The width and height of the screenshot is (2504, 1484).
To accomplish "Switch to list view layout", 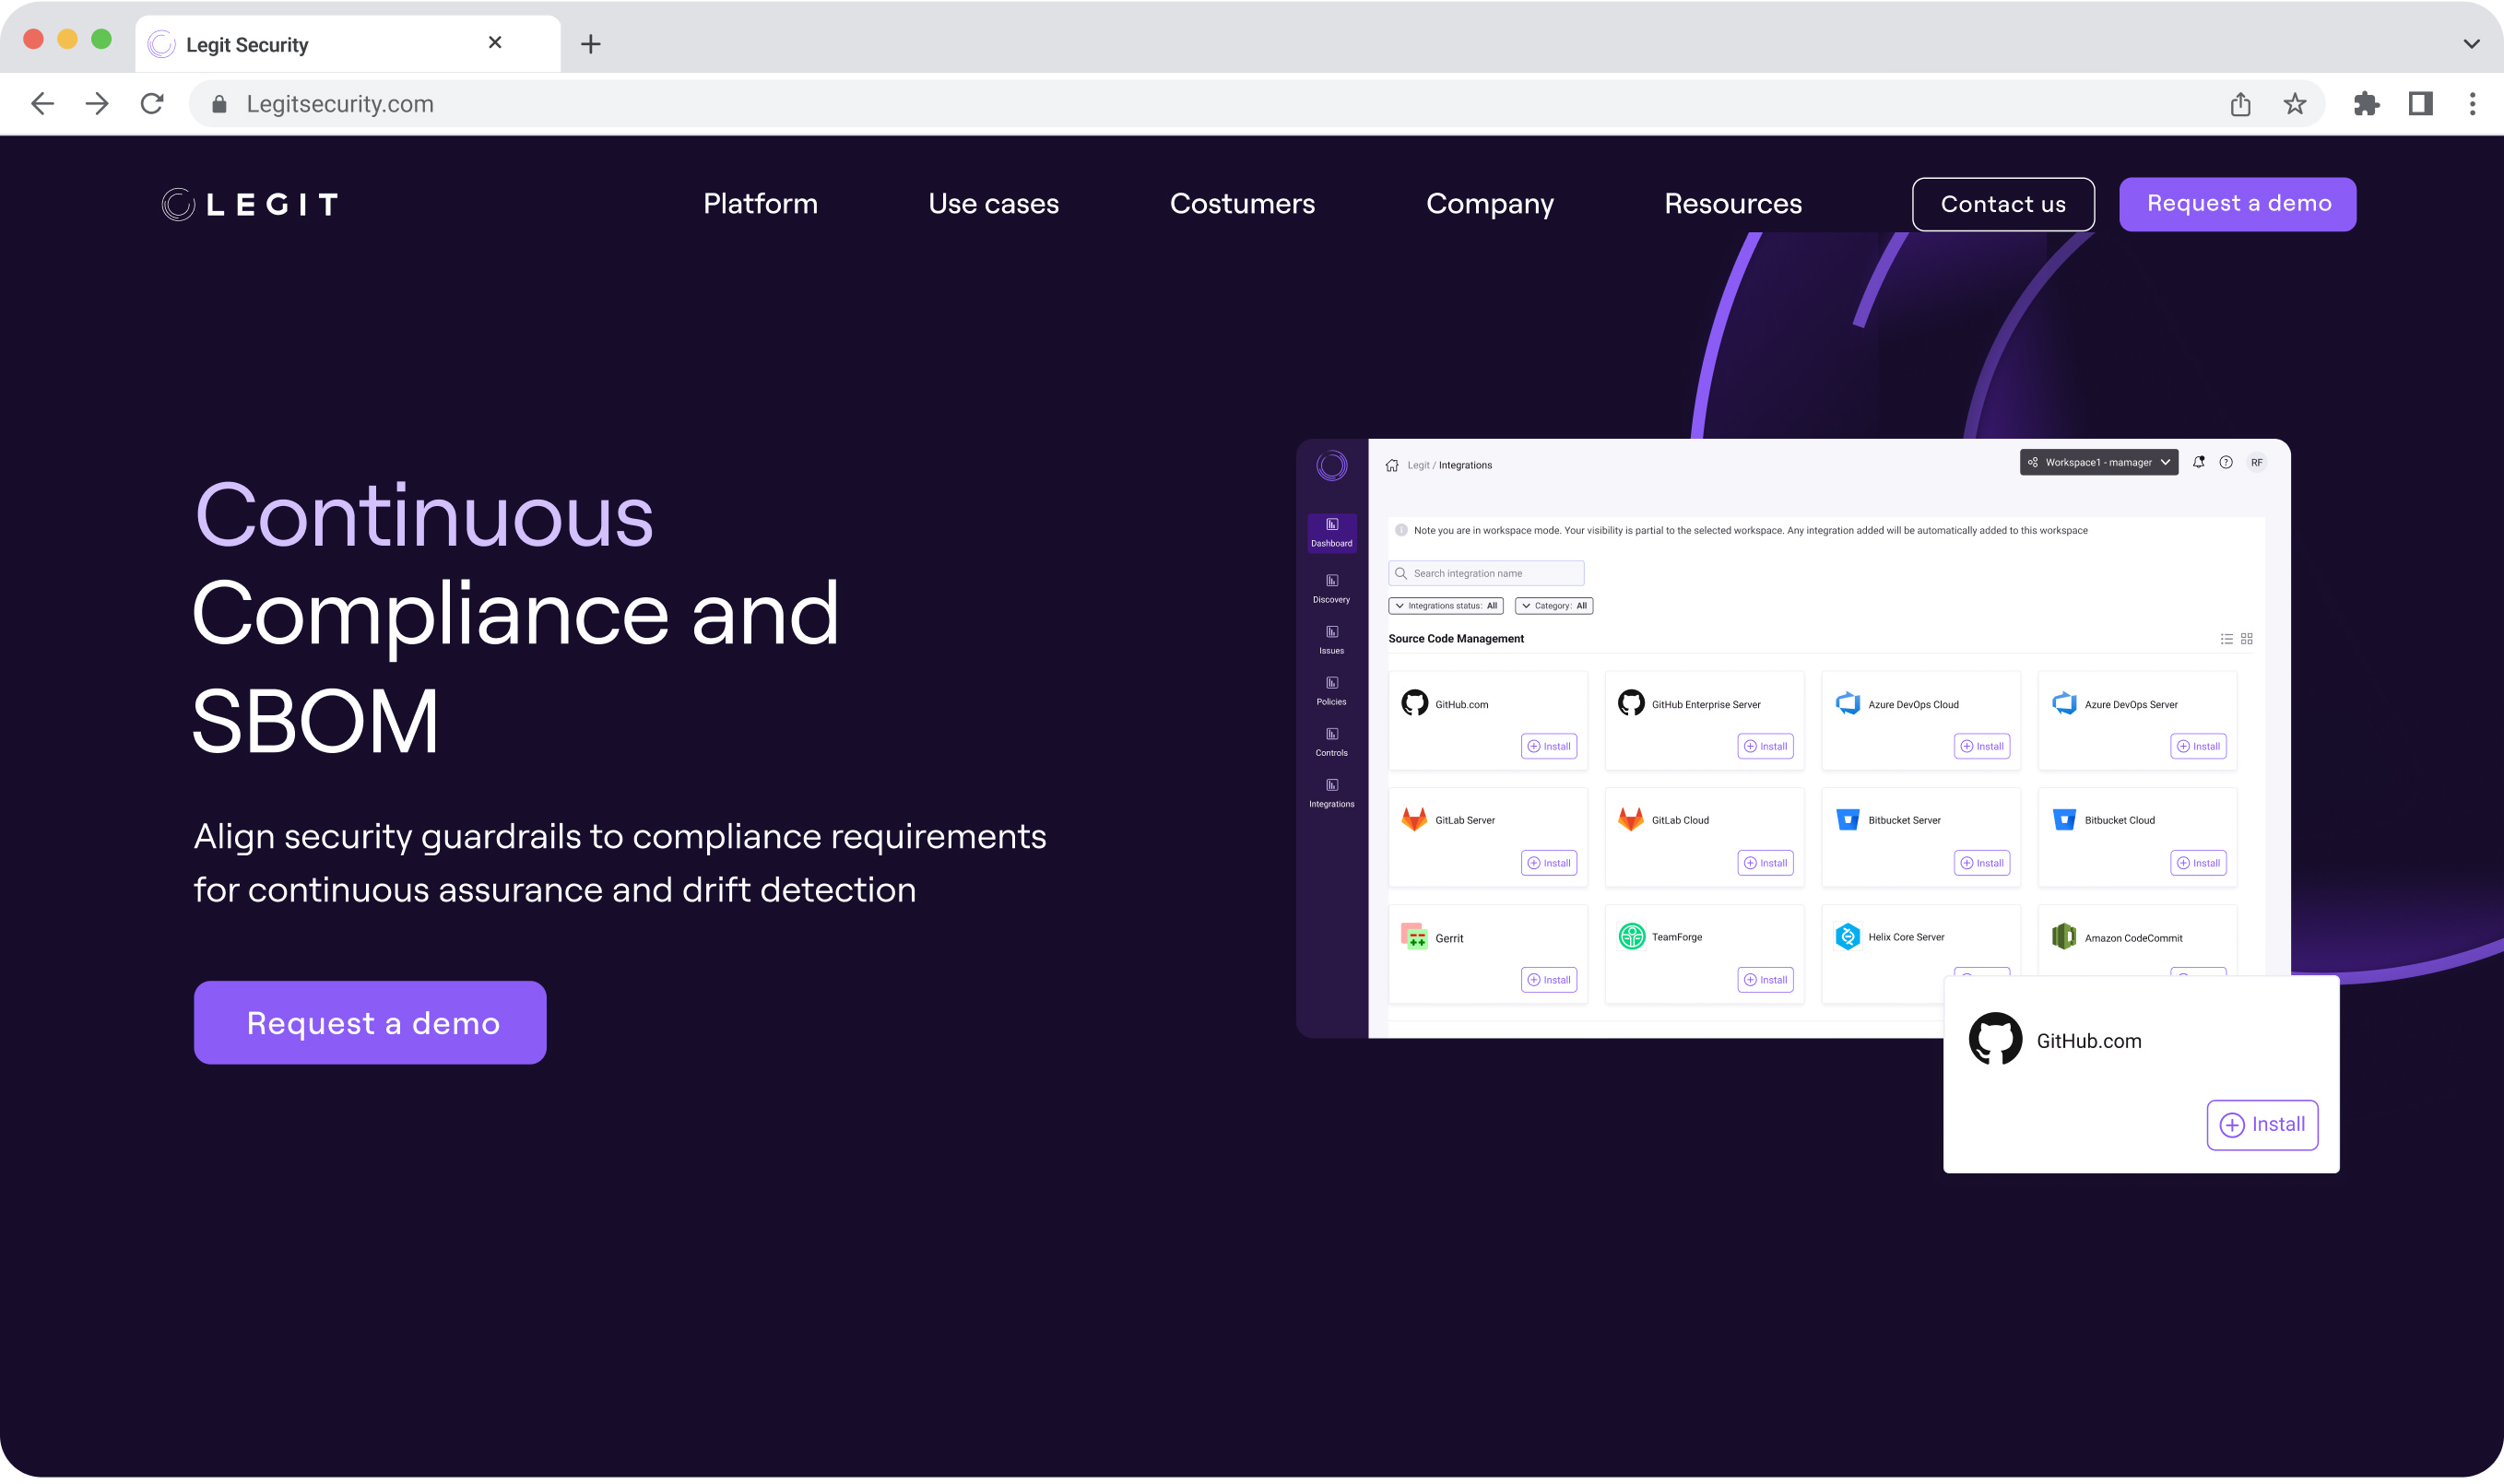I will point(2226,639).
